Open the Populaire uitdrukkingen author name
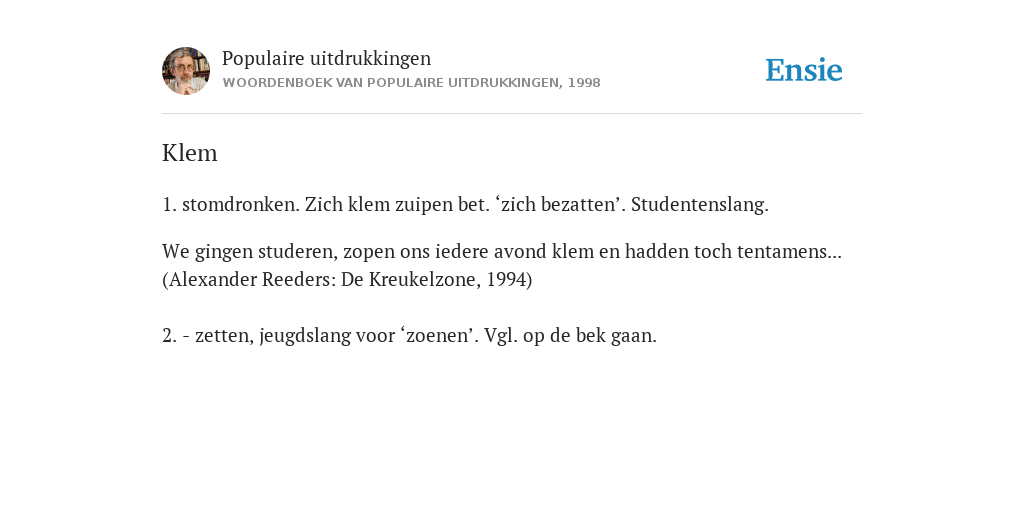Screen dimensions: 1024x512 (327, 58)
